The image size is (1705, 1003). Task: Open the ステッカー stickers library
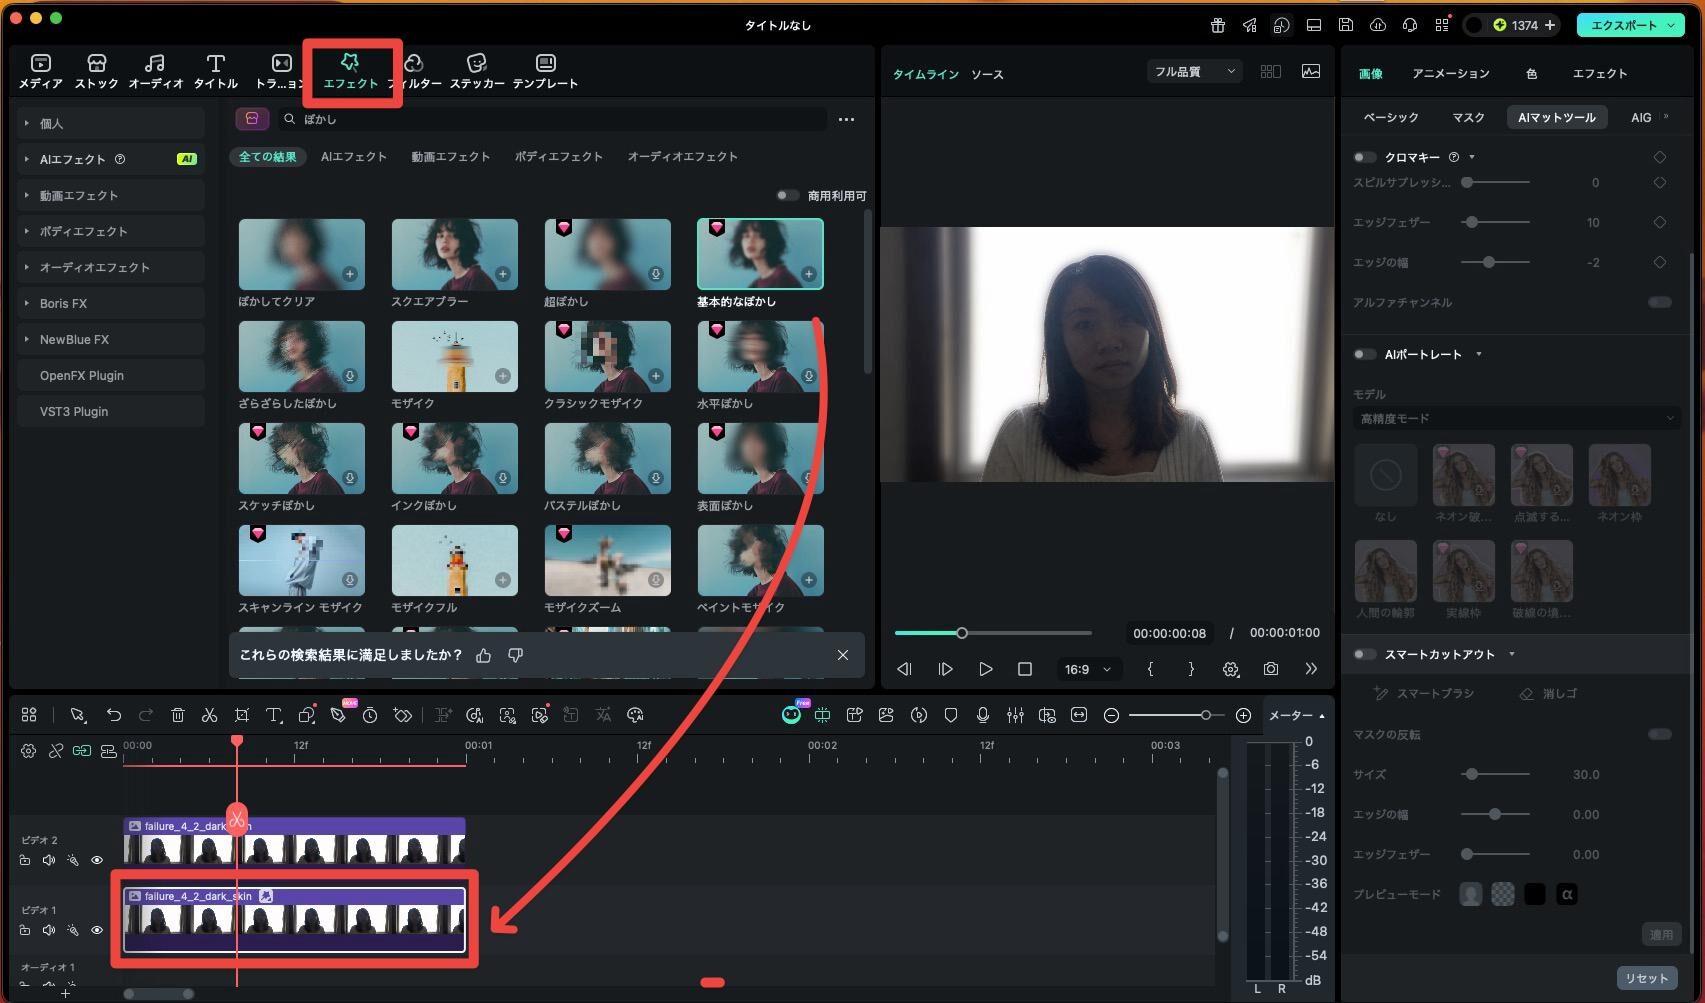point(477,72)
